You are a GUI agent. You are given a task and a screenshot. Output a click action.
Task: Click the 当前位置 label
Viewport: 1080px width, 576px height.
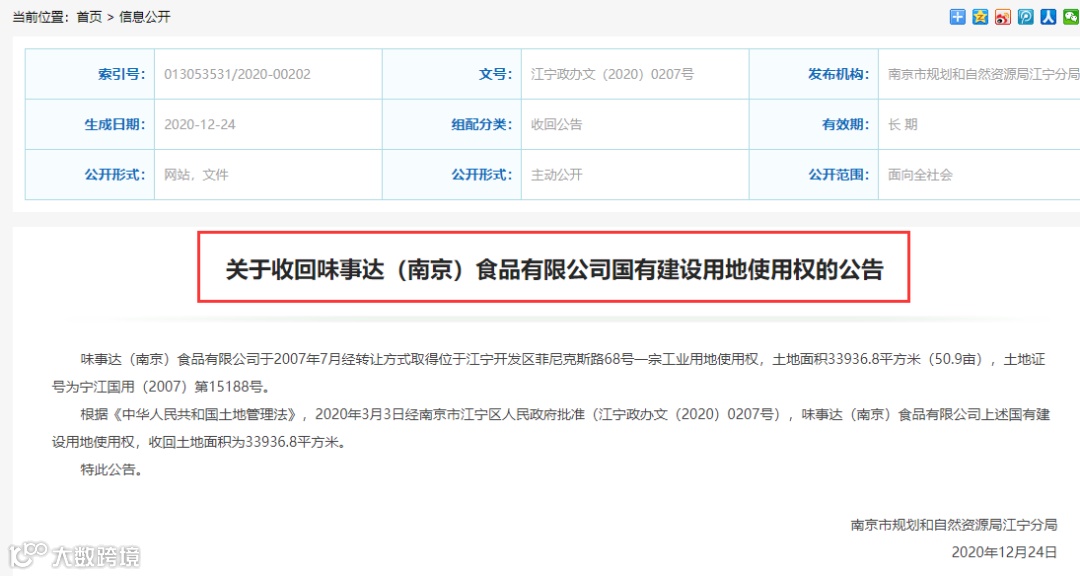(x=41, y=17)
